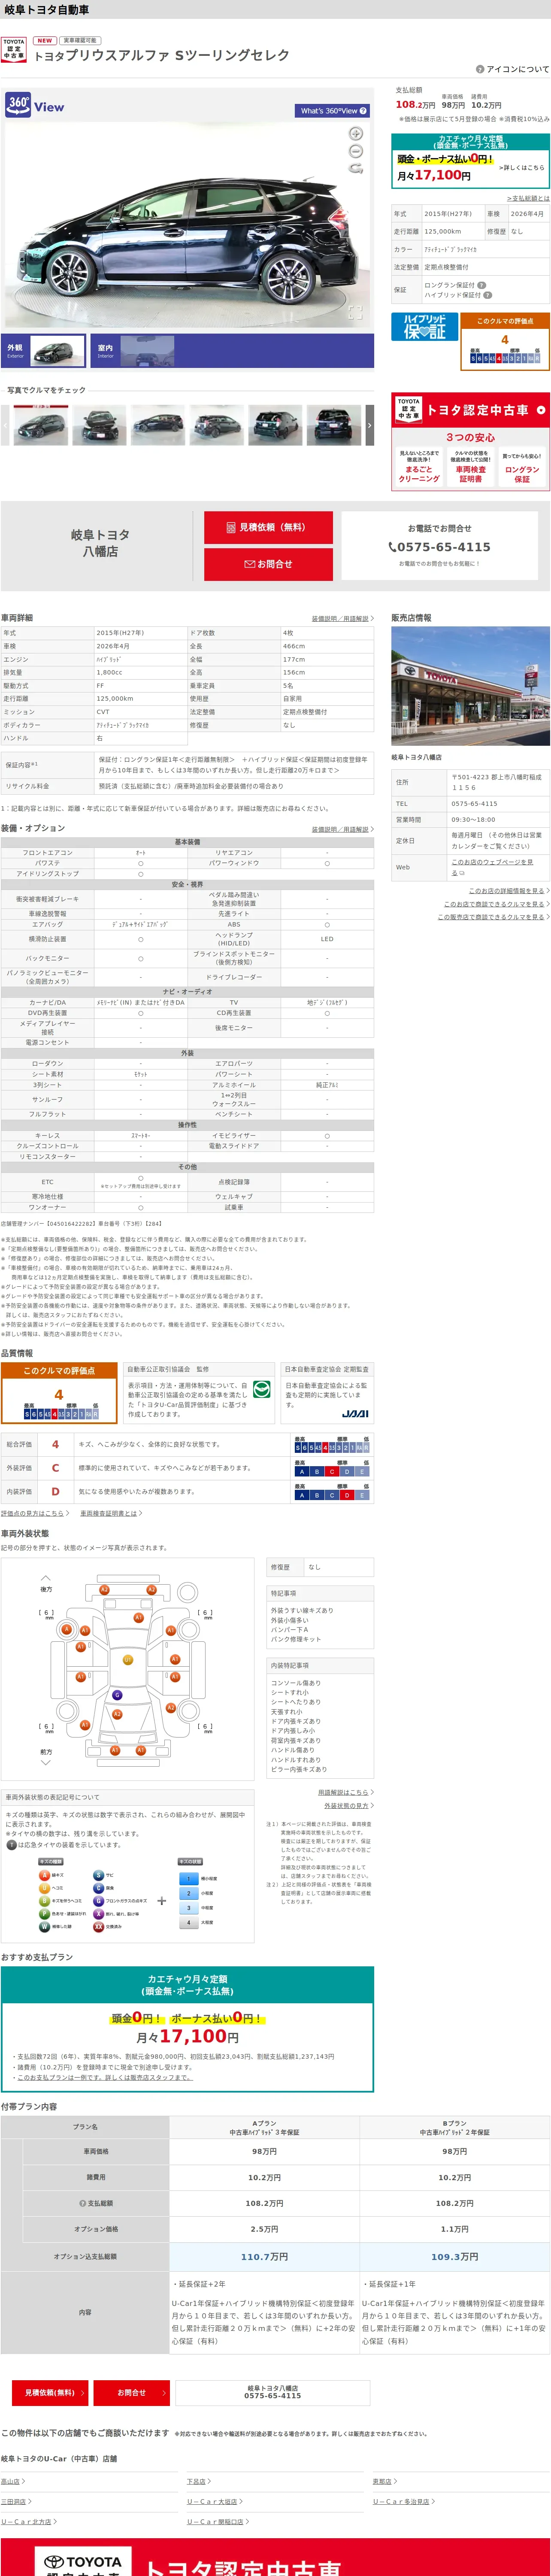Click JAAI logo in quality information
551x2576 pixels.
[x=355, y=1413]
